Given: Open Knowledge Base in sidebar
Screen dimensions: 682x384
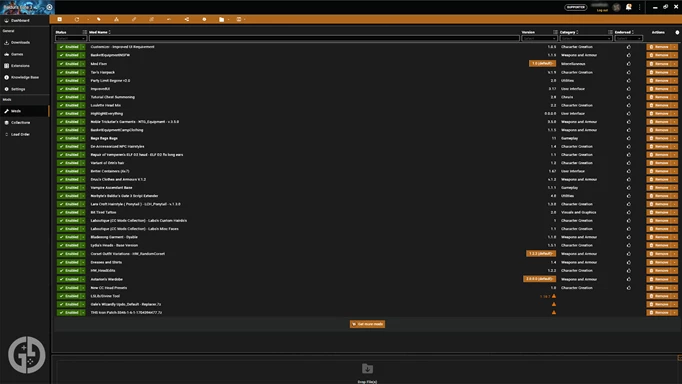Looking at the screenshot, I should pyautogui.click(x=25, y=77).
